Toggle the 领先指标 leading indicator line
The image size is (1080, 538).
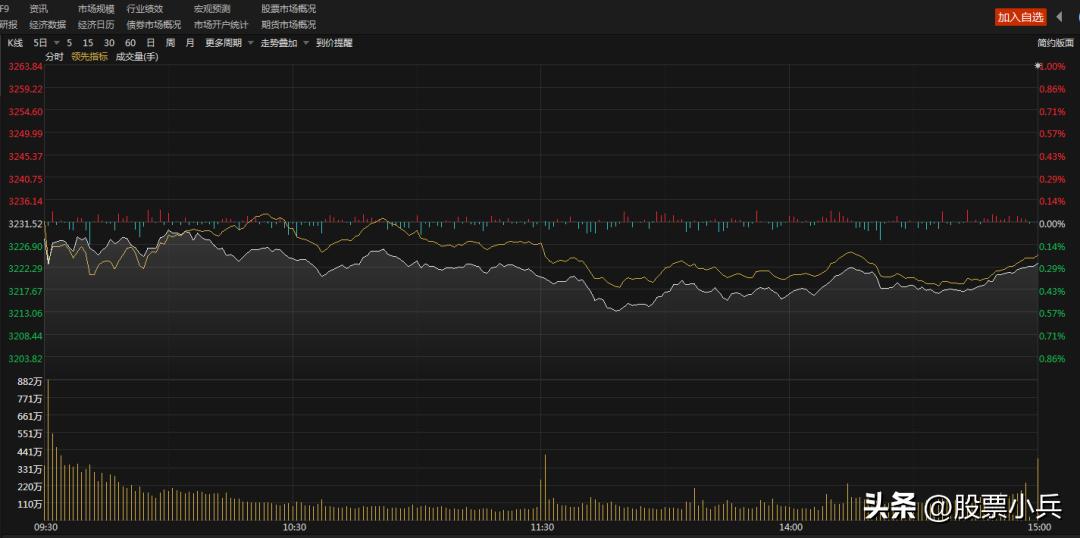click(90, 56)
